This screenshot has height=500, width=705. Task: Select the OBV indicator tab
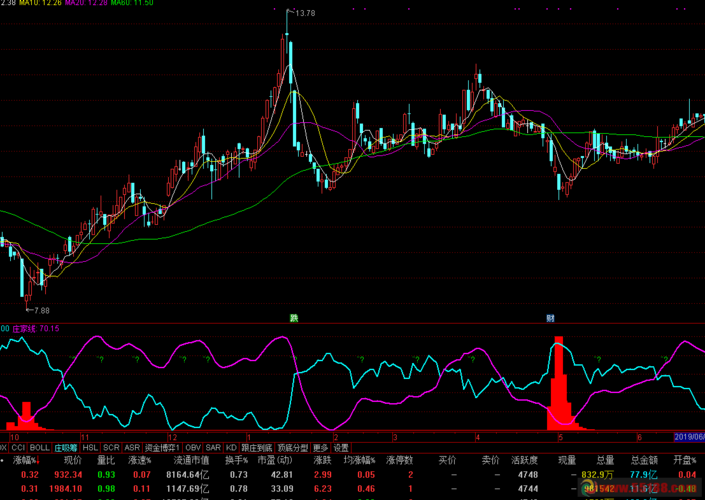193,448
